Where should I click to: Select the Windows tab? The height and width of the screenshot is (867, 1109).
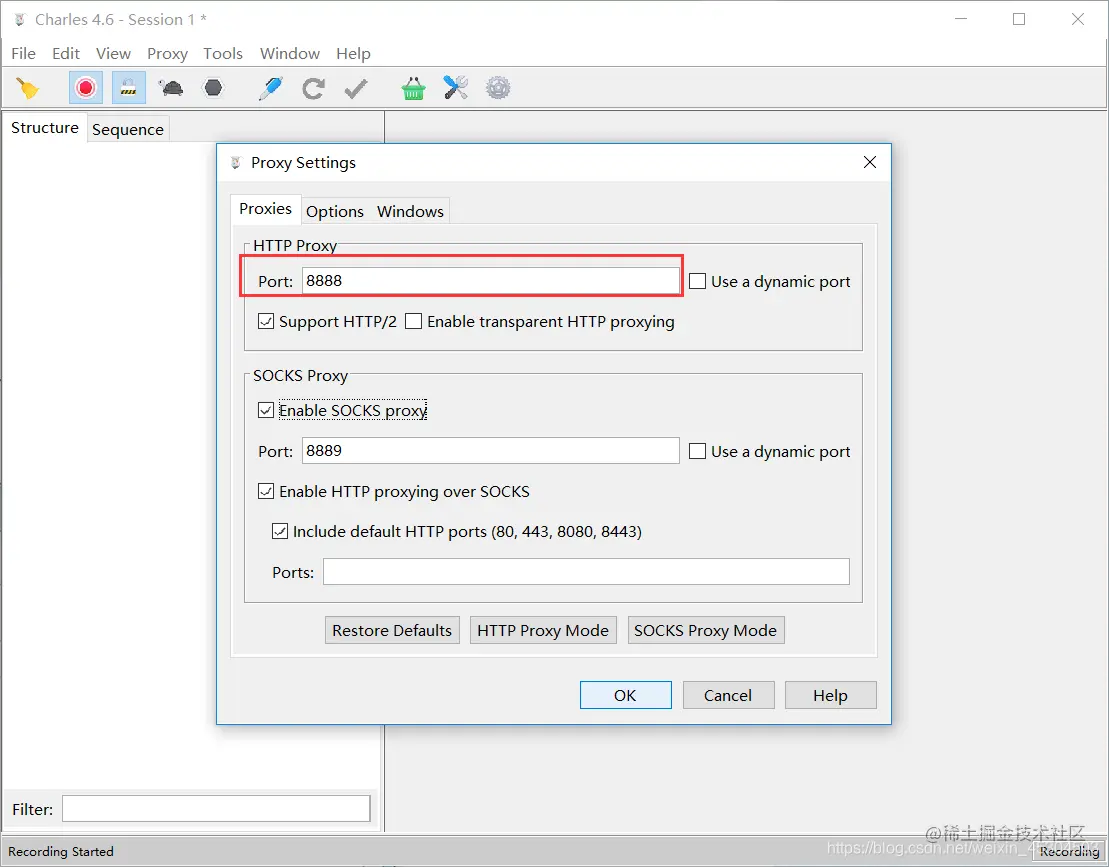[410, 211]
